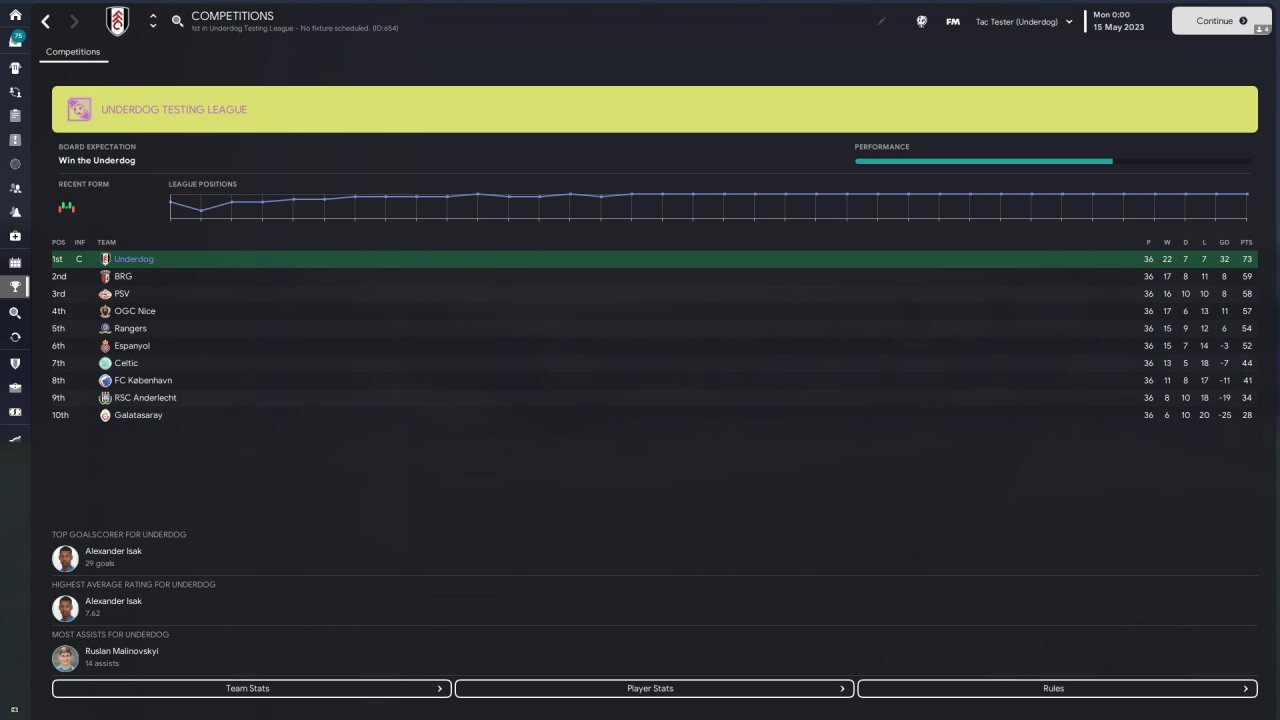This screenshot has width=1280, height=720.
Task: Click the Underdog Testing League logo icon
Action: [80, 109]
